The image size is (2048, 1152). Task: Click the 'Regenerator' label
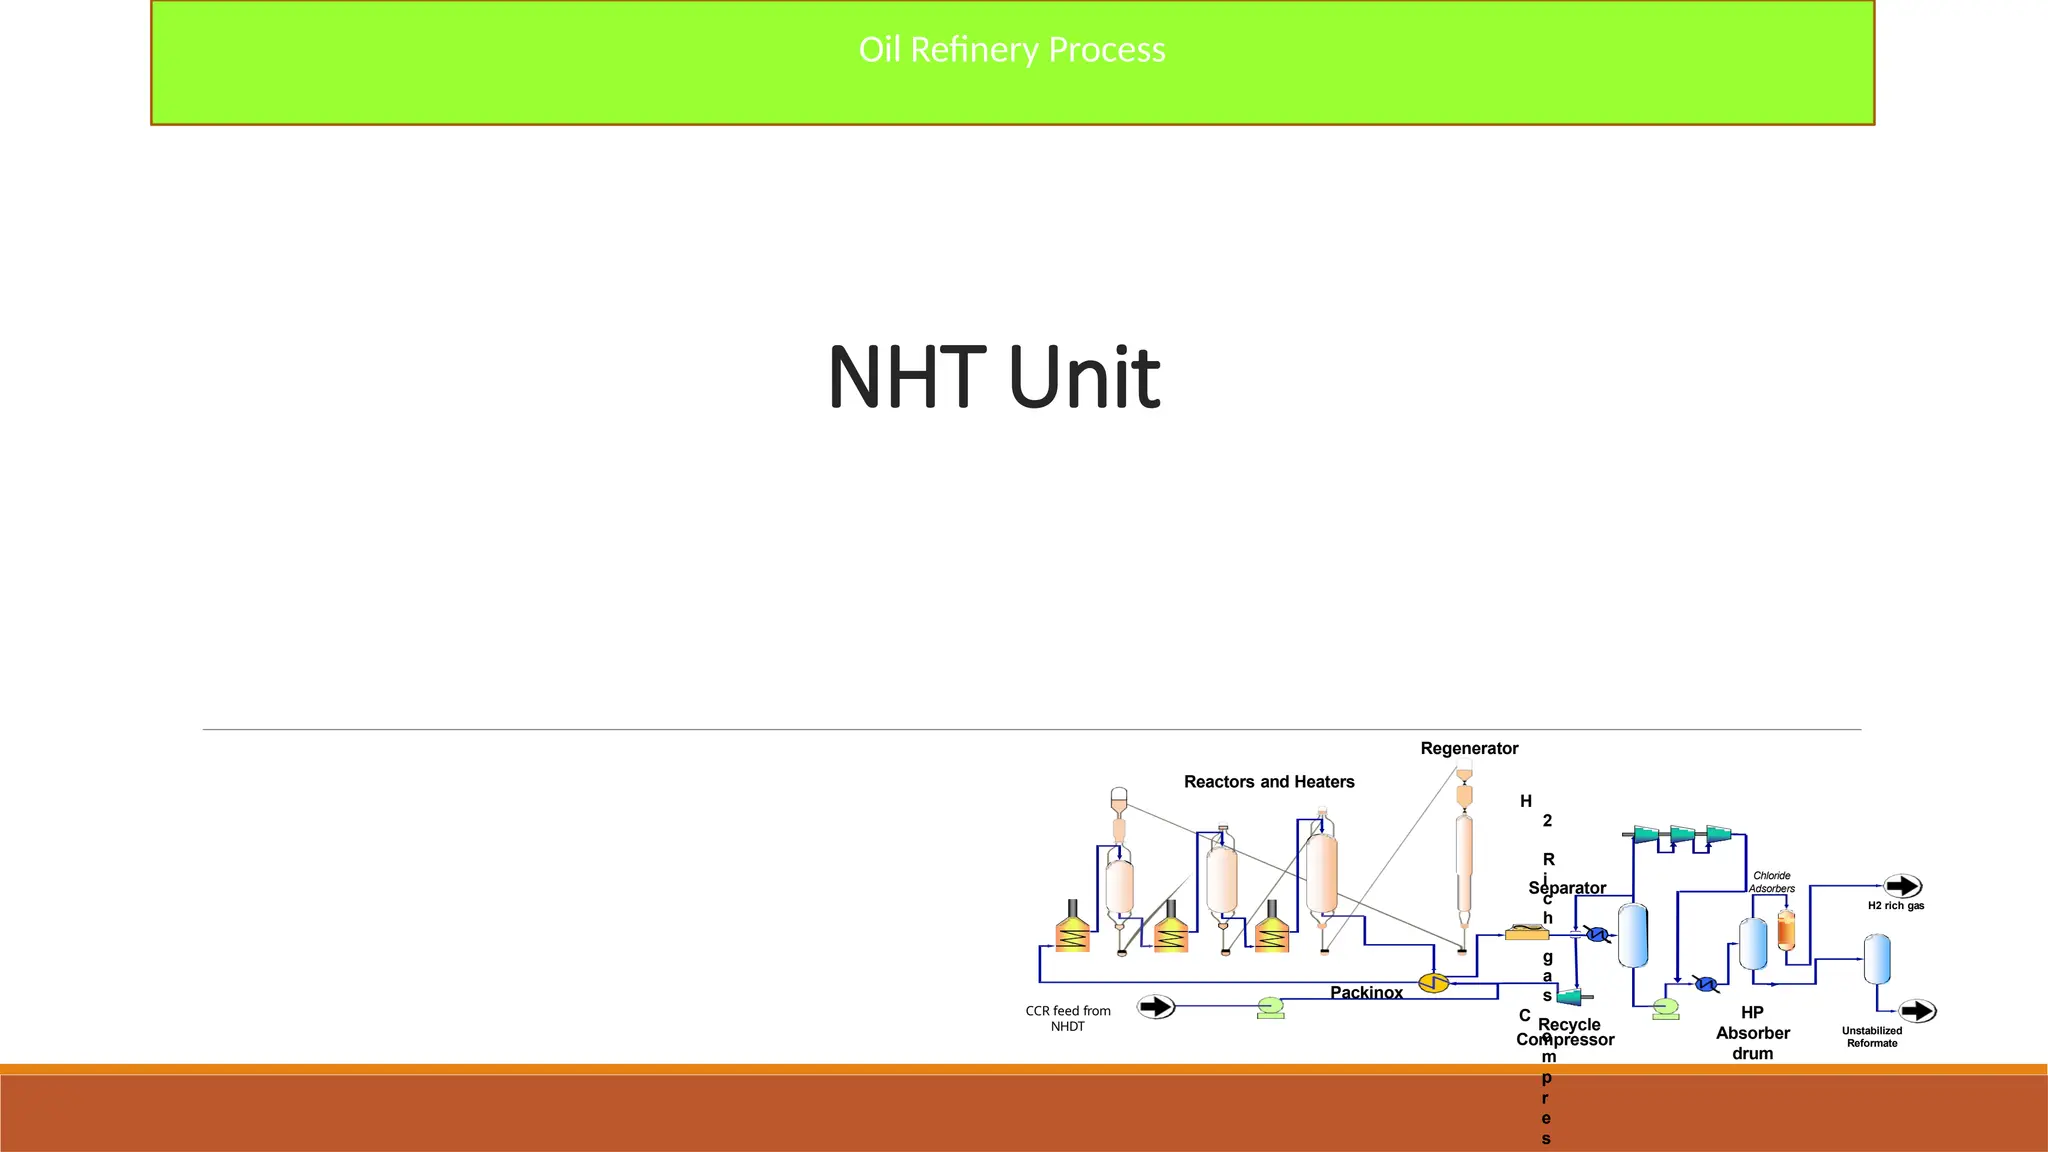(1469, 748)
